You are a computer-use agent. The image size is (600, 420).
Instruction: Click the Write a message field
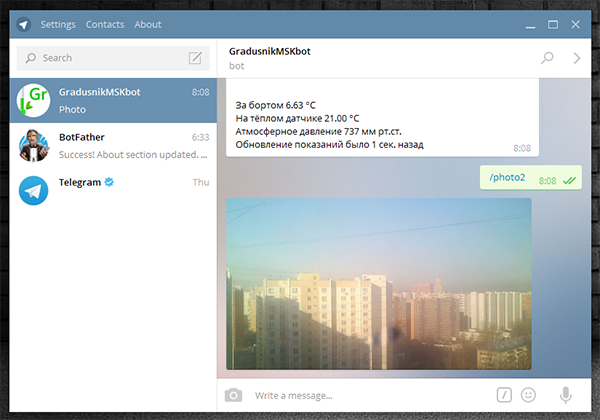click(367, 396)
